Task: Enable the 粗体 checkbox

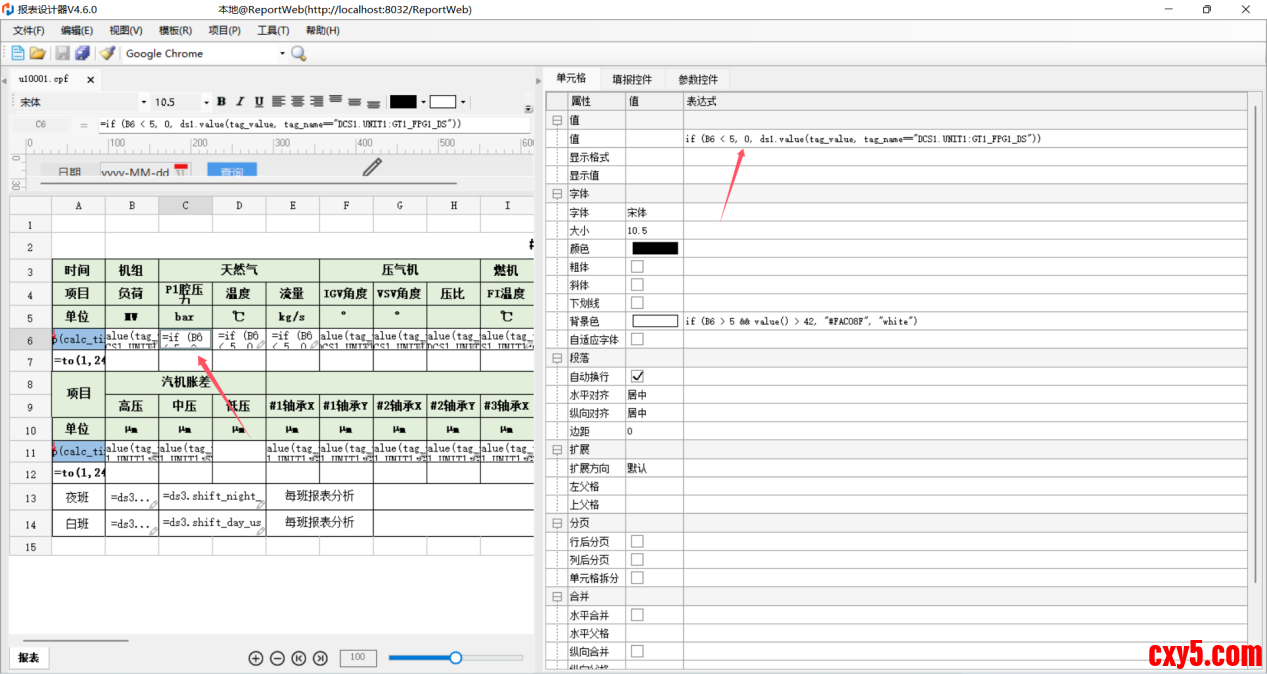Action: tap(637, 266)
